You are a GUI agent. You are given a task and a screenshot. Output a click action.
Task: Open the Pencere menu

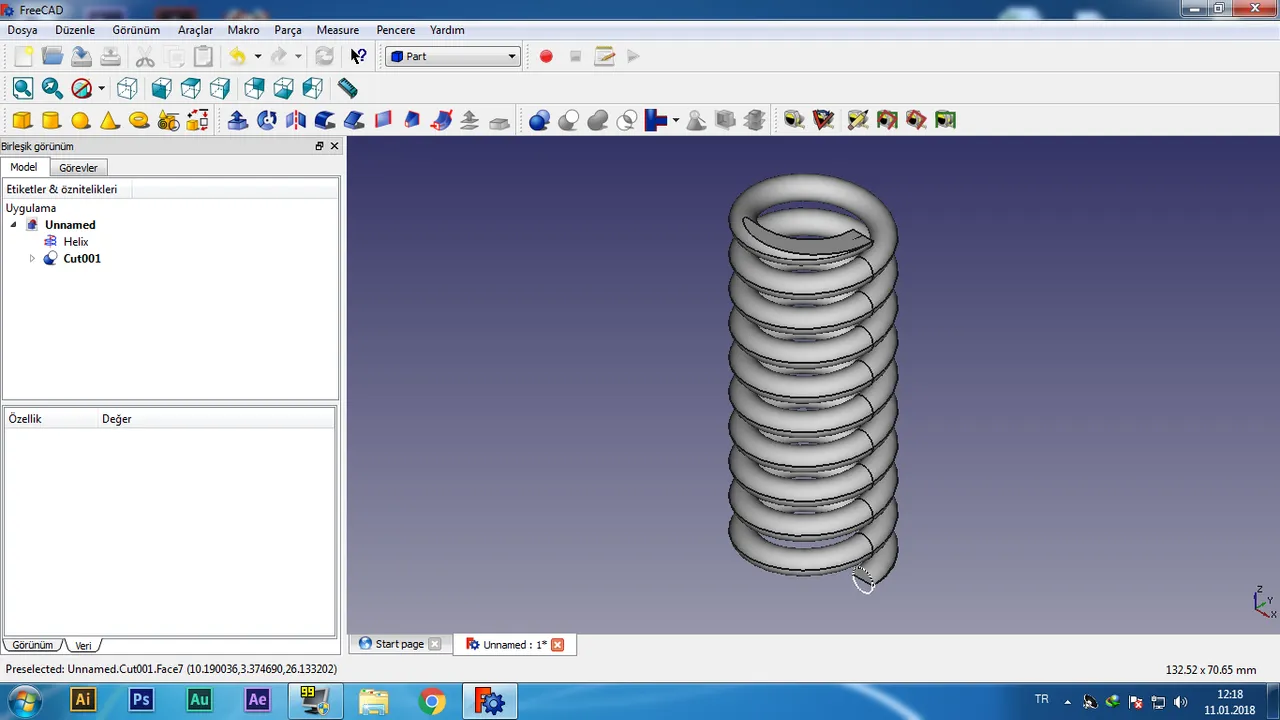coord(396,30)
